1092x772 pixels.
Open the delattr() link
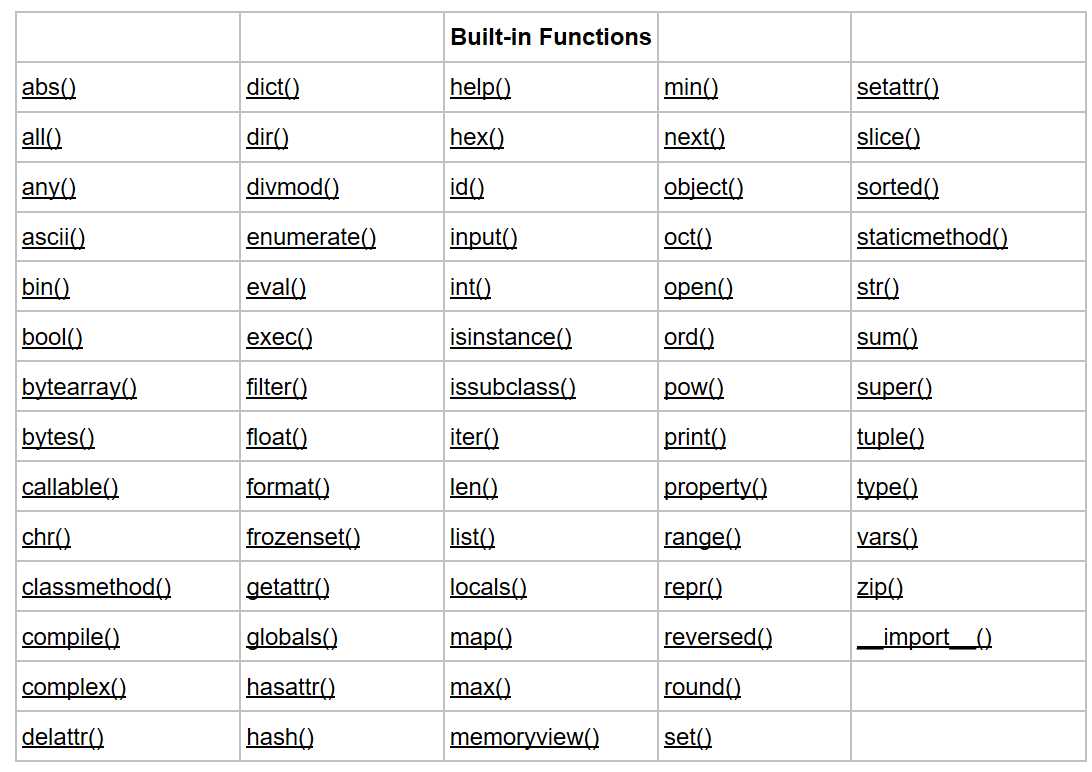63,738
